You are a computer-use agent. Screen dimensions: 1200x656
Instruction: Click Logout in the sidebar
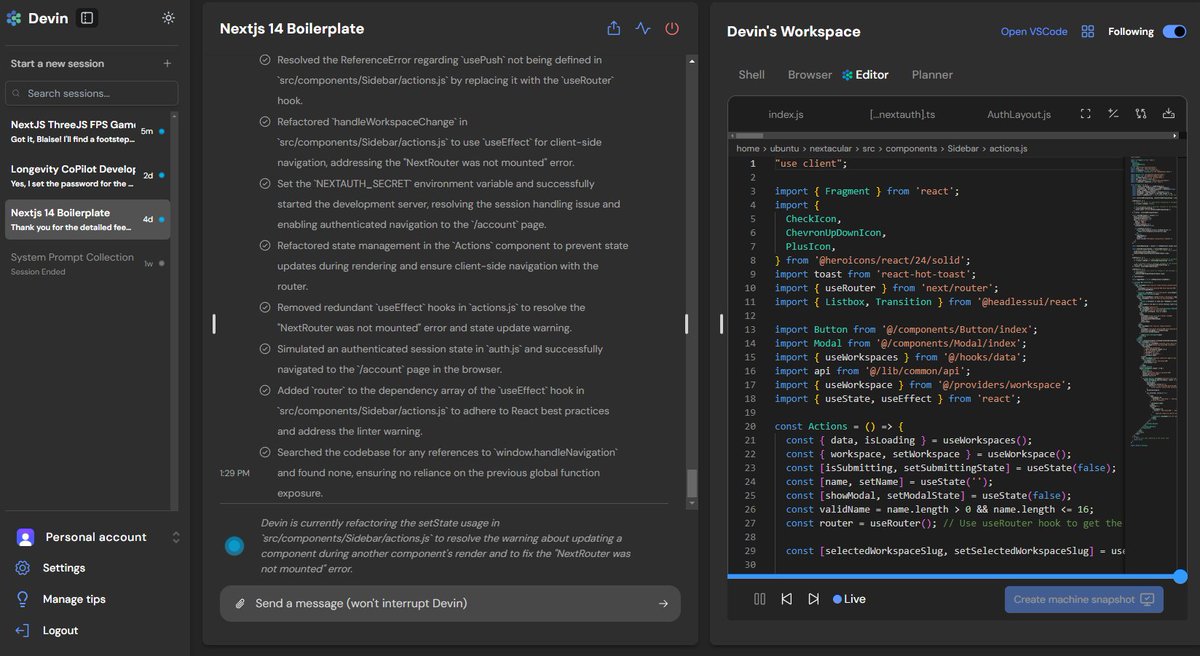pyautogui.click(x=60, y=631)
